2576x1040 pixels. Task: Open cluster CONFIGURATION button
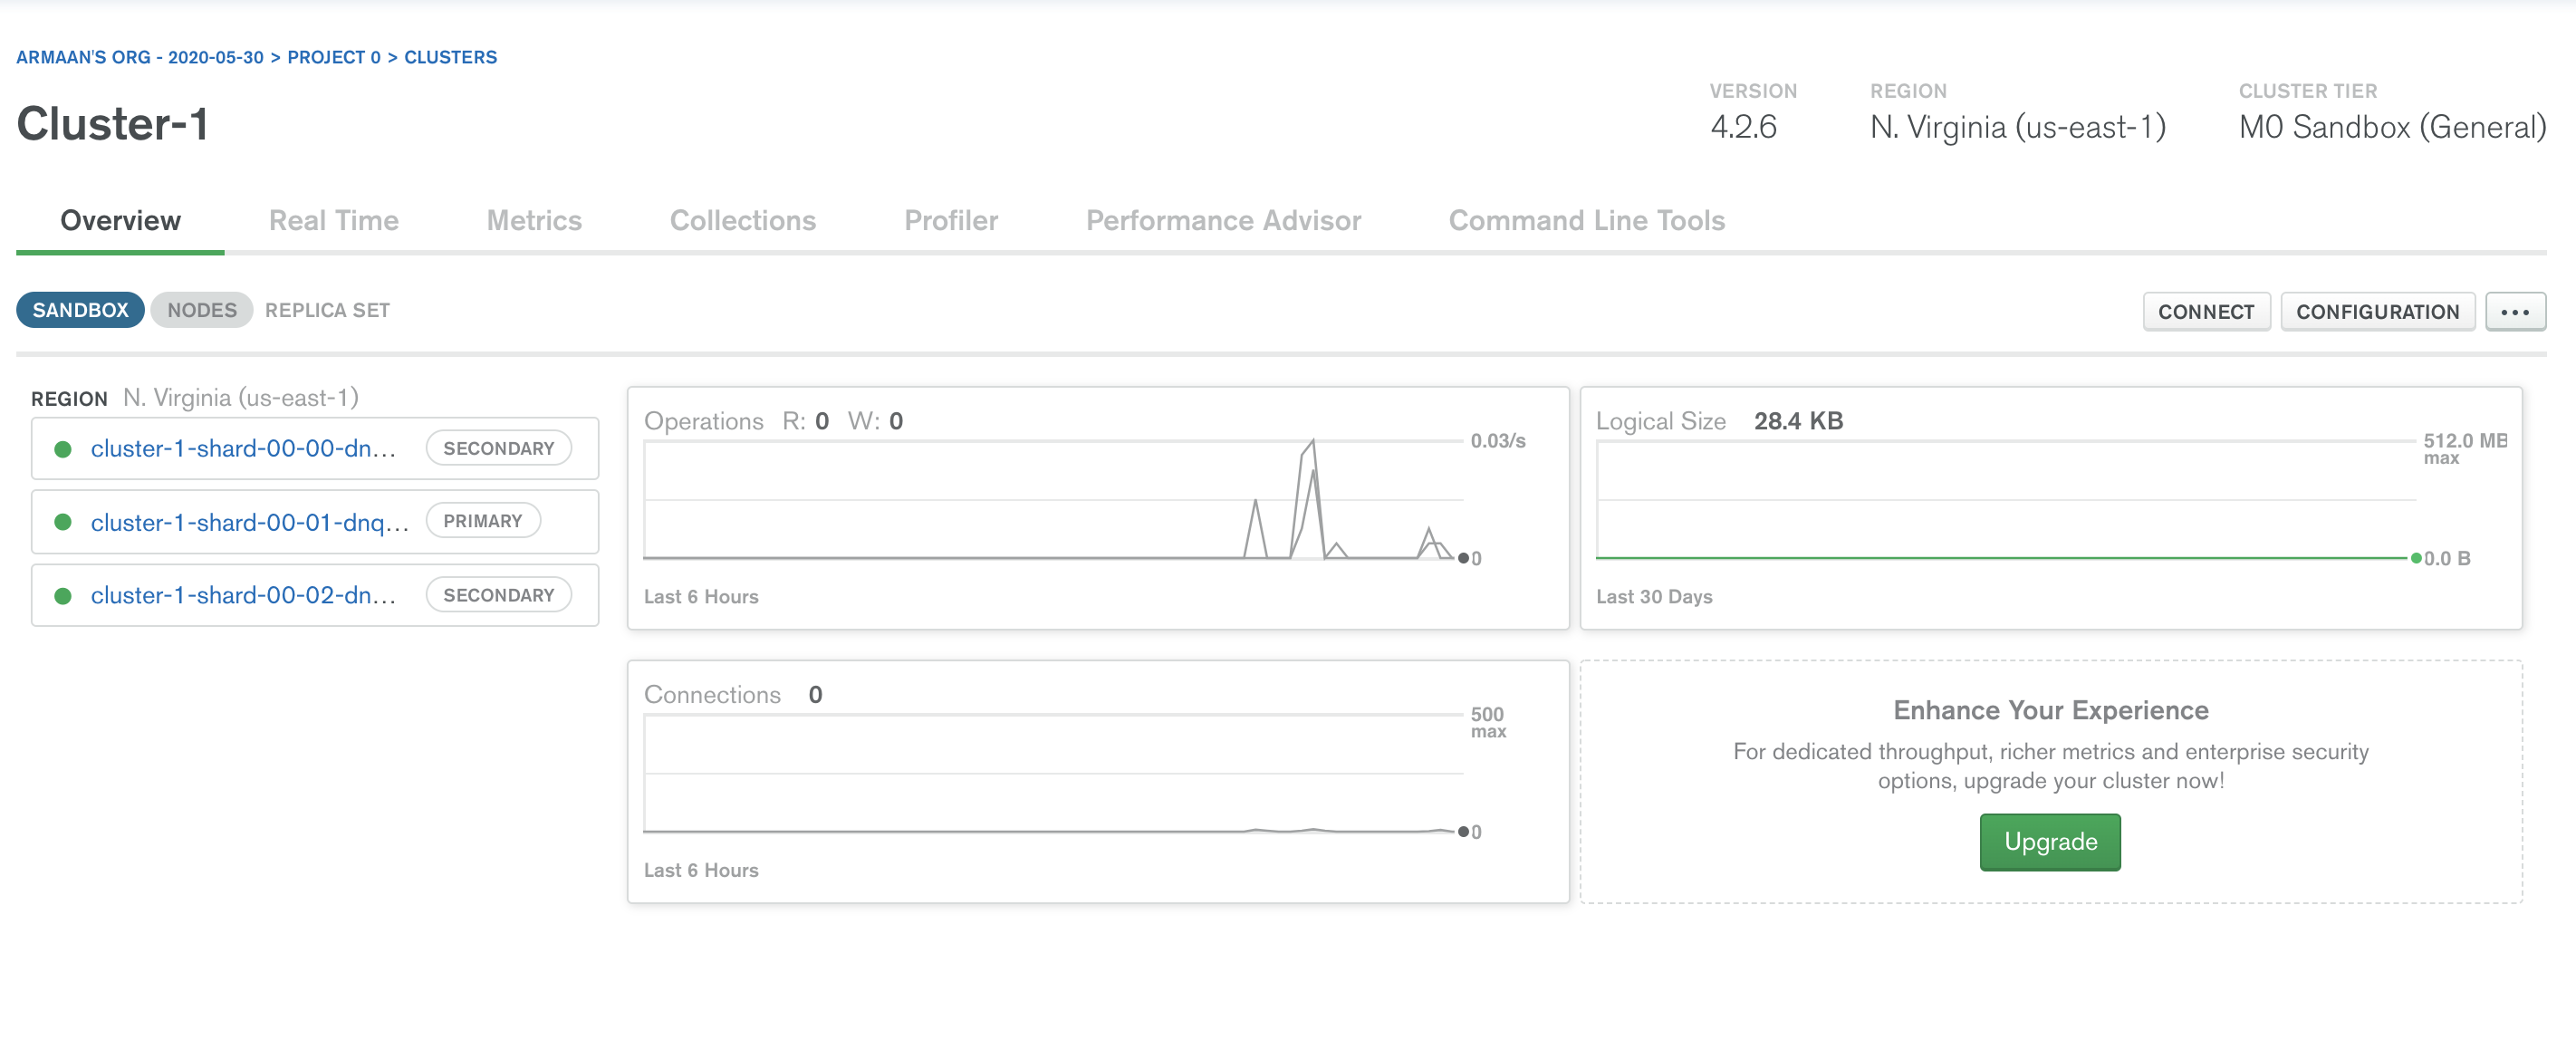click(2376, 312)
